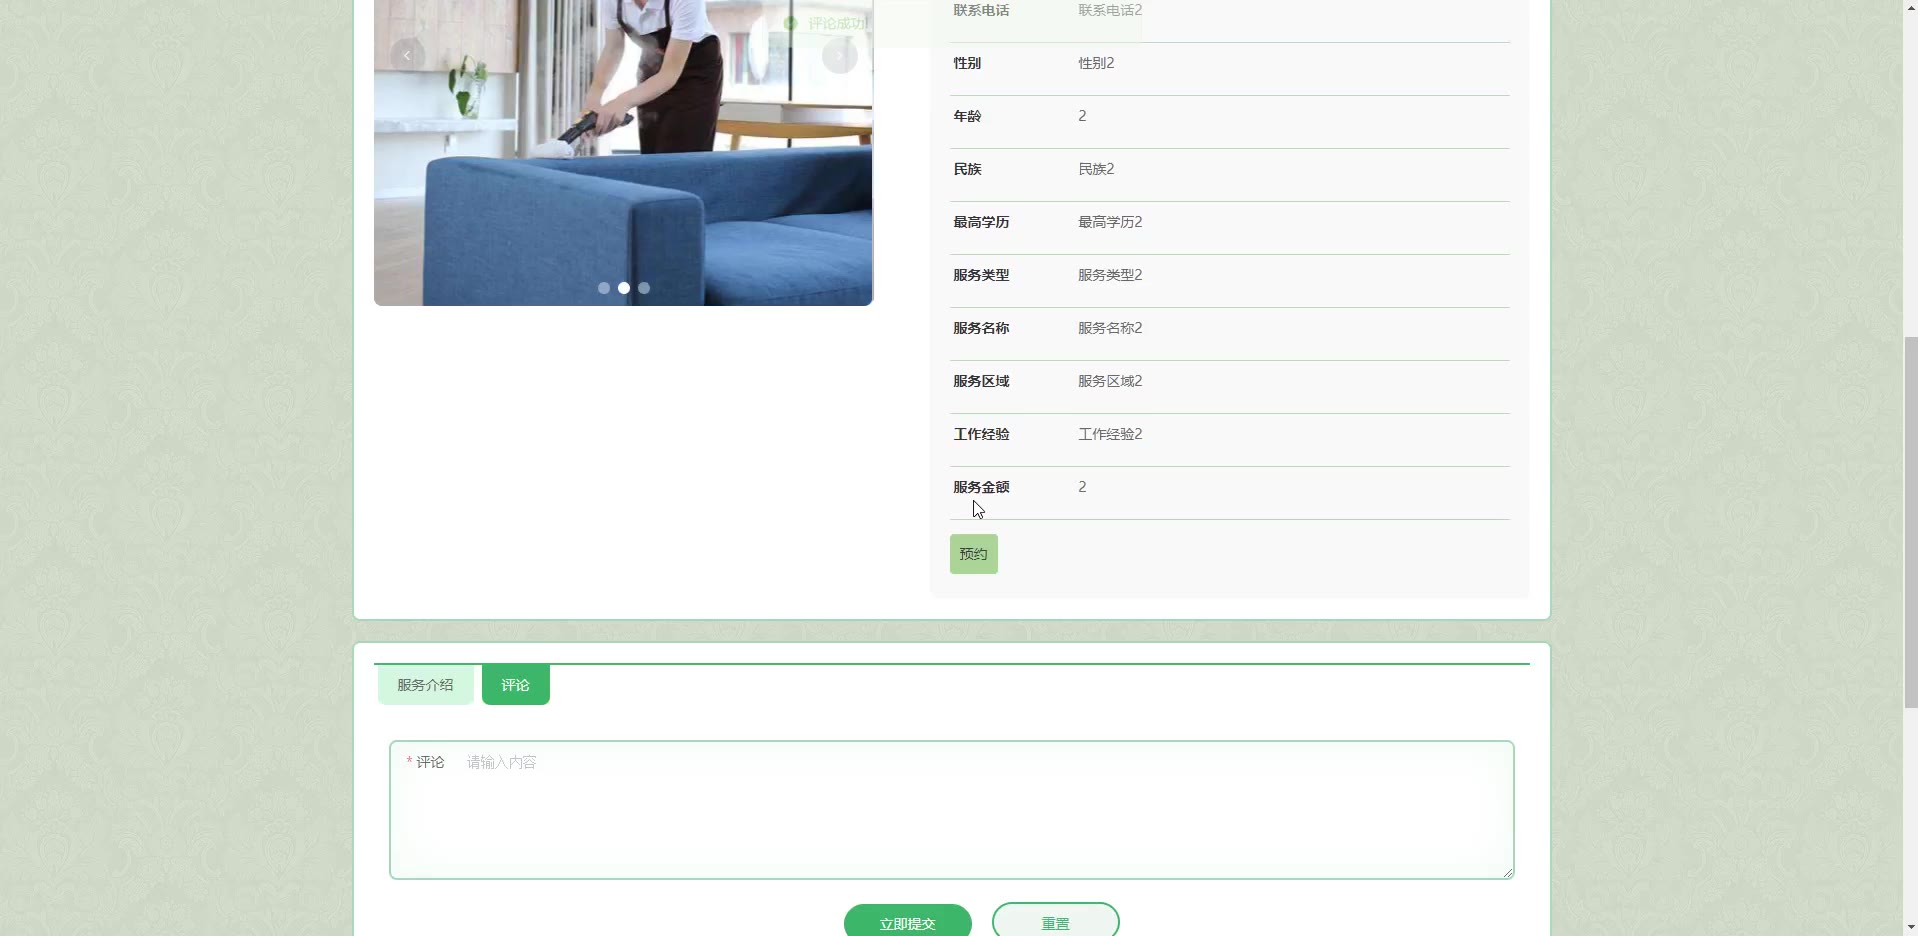Click the 服务区域2 value
Viewport: 1918px width, 936px height.
coord(1110,381)
